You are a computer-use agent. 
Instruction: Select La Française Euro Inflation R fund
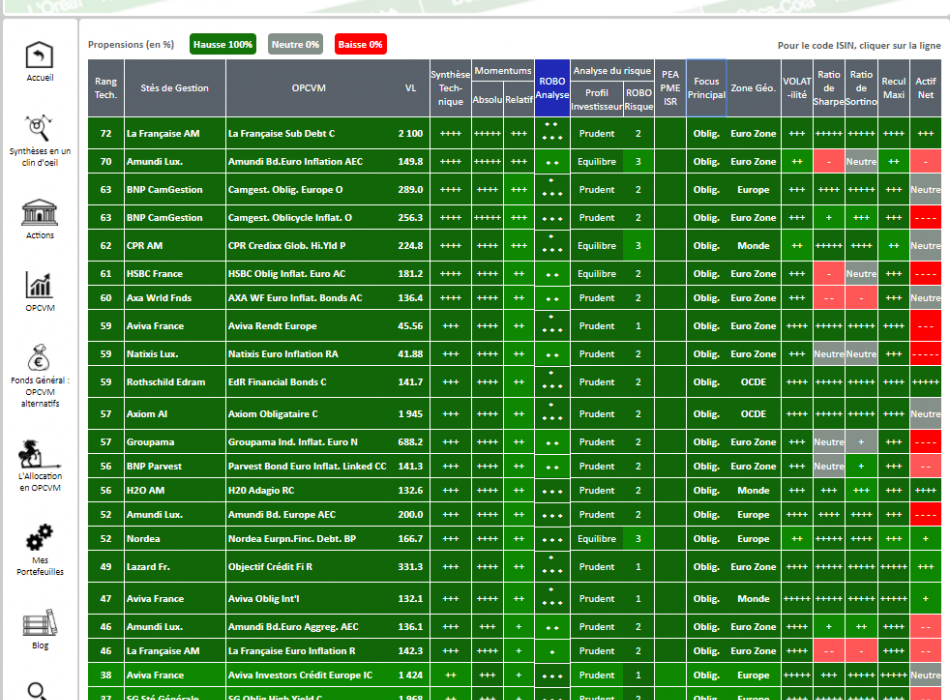click(x=291, y=651)
